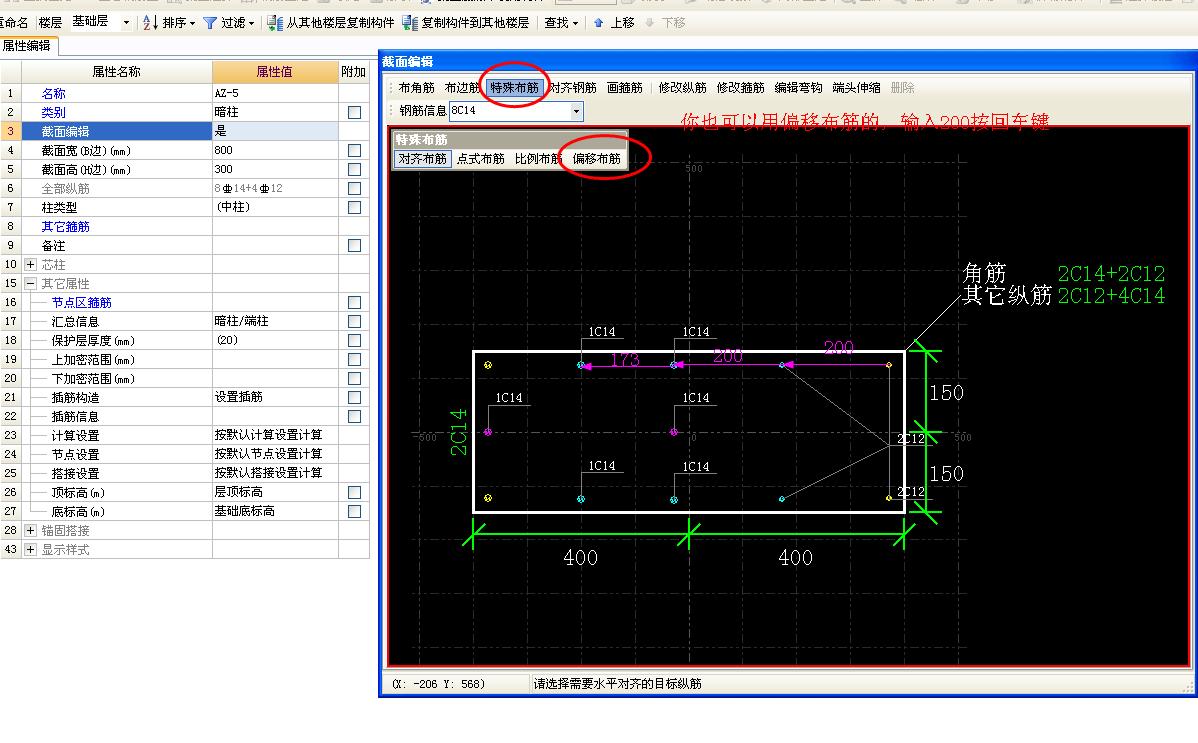Click the 复制构件到其他楼层 icon

coord(410,23)
